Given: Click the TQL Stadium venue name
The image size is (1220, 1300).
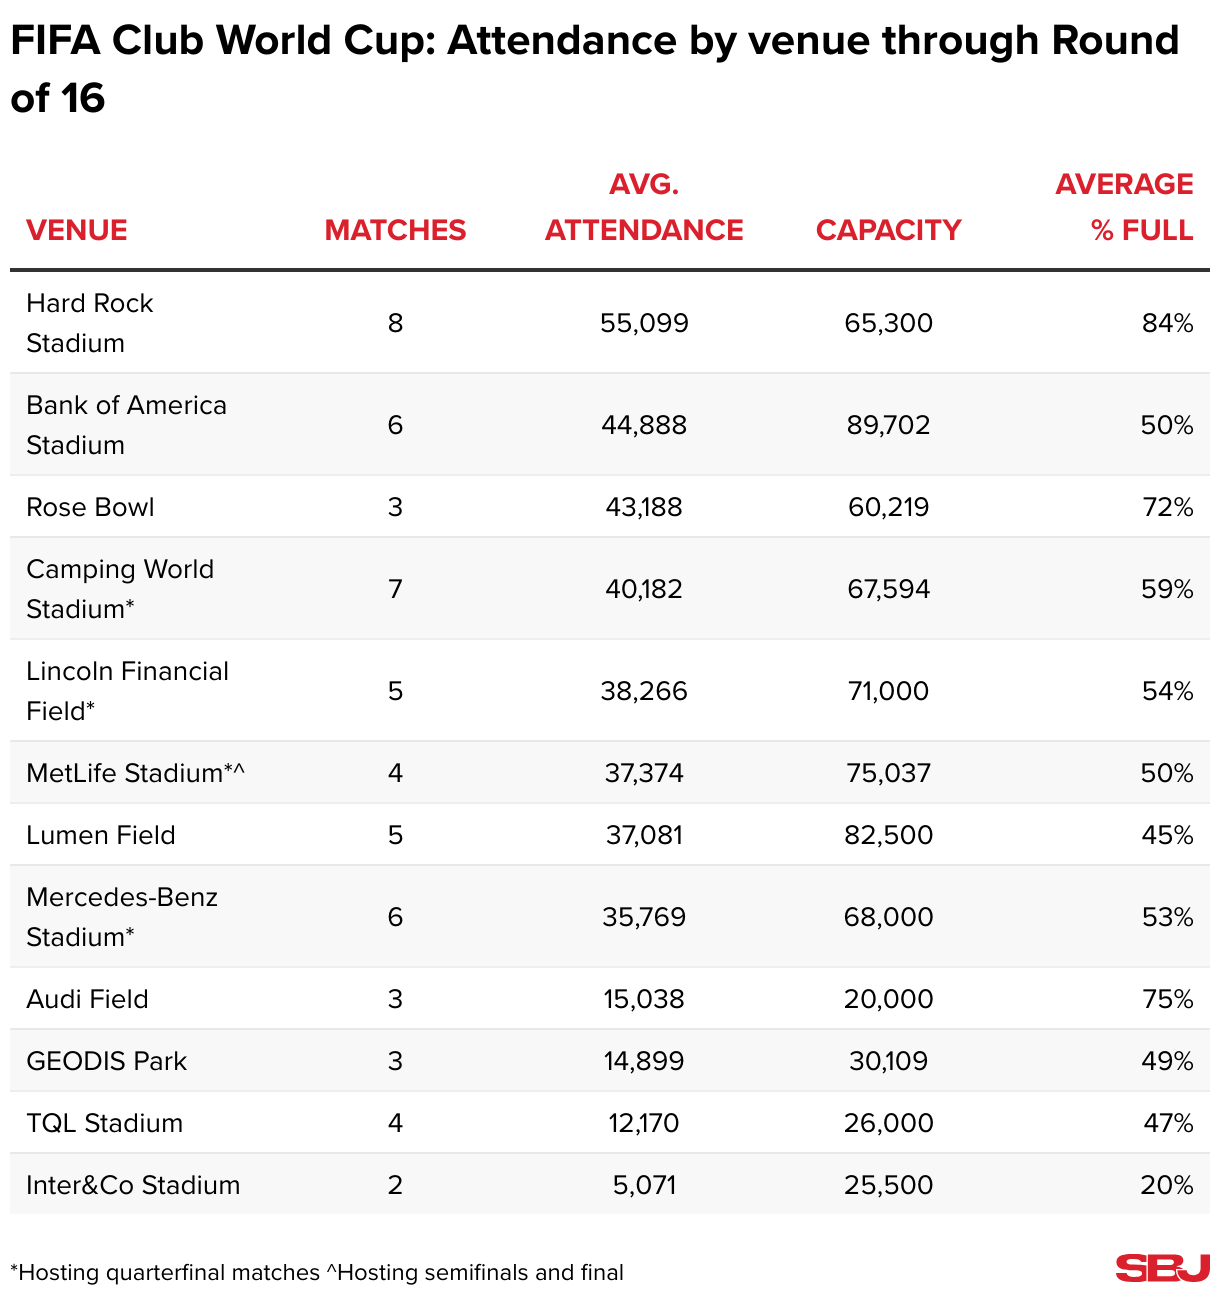Looking at the screenshot, I should 105,1123.
